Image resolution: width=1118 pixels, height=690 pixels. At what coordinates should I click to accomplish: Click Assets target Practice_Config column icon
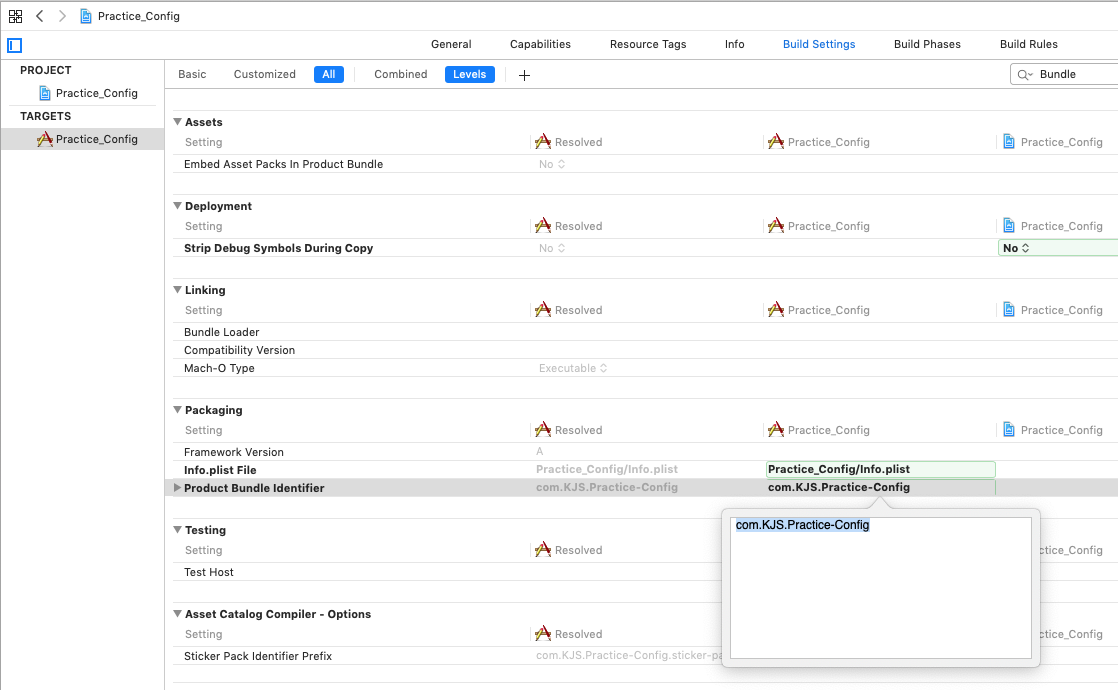point(776,141)
